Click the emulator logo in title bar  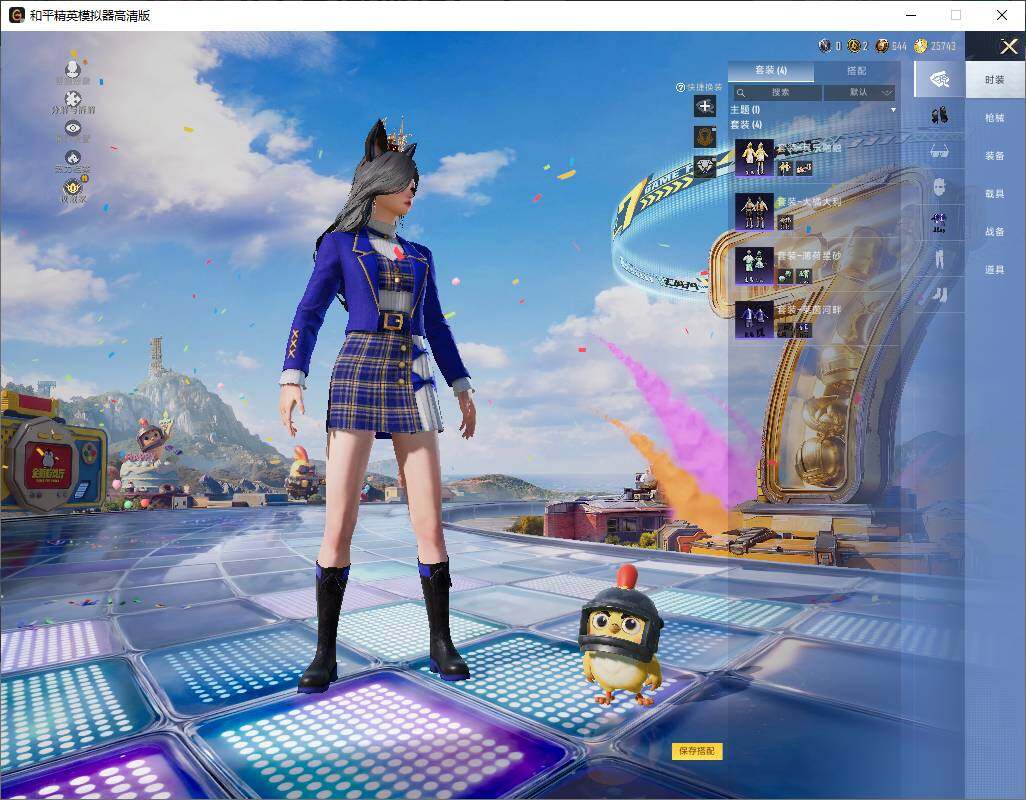coord(16,15)
